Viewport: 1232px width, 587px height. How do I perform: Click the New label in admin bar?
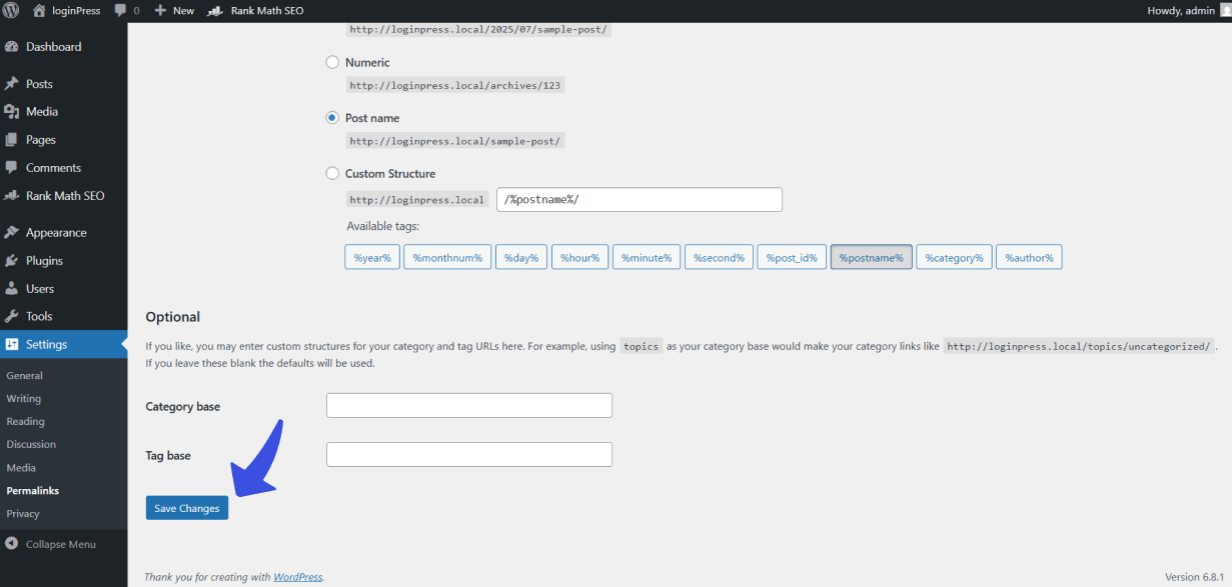(x=183, y=11)
